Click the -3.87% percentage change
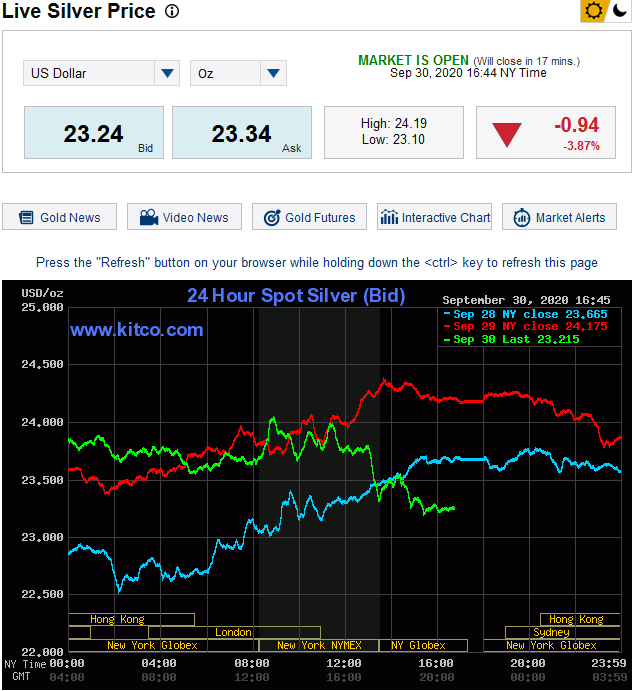 click(581, 146)
